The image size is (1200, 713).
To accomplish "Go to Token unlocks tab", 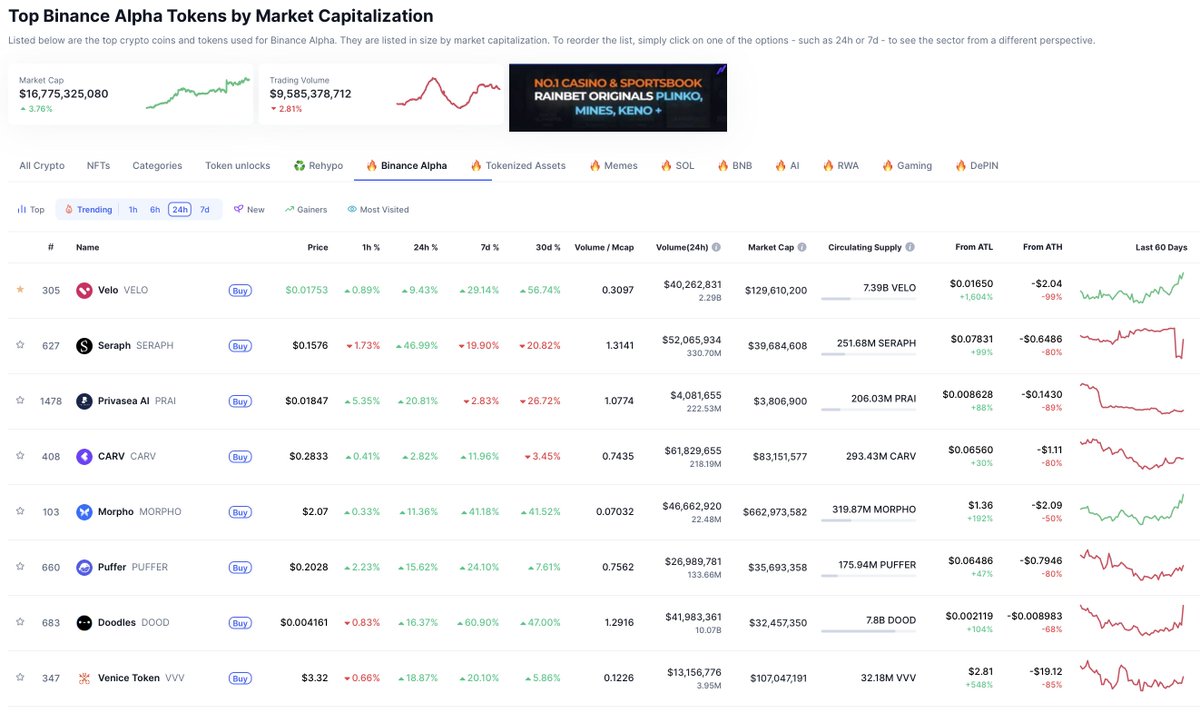I will coord(237,166).
